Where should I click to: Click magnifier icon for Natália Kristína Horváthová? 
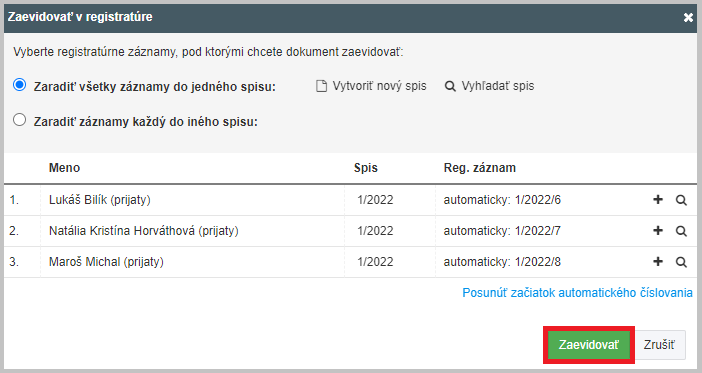681,231
